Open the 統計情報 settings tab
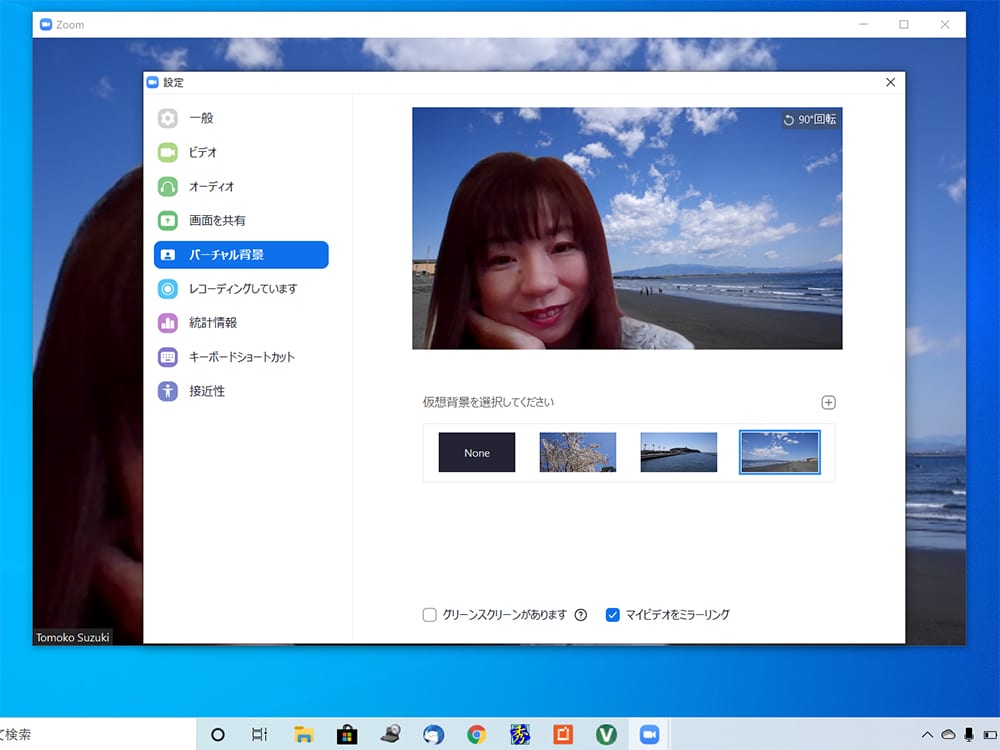Screen dimensions: 1000x750 click(x=213, y=323)
